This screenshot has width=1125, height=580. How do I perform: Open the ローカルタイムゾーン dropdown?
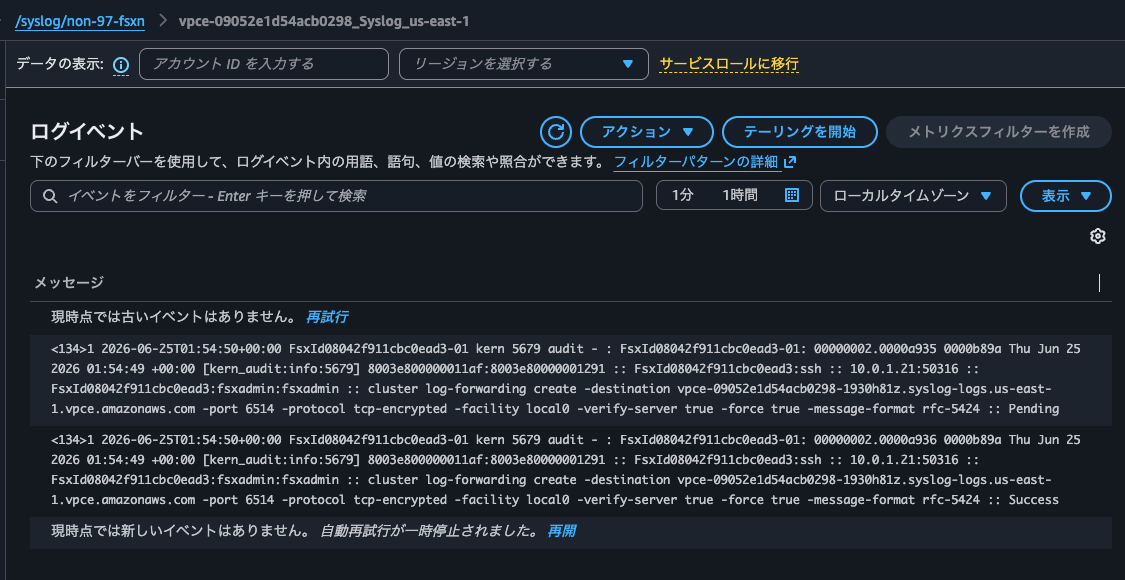pos(913,196)
